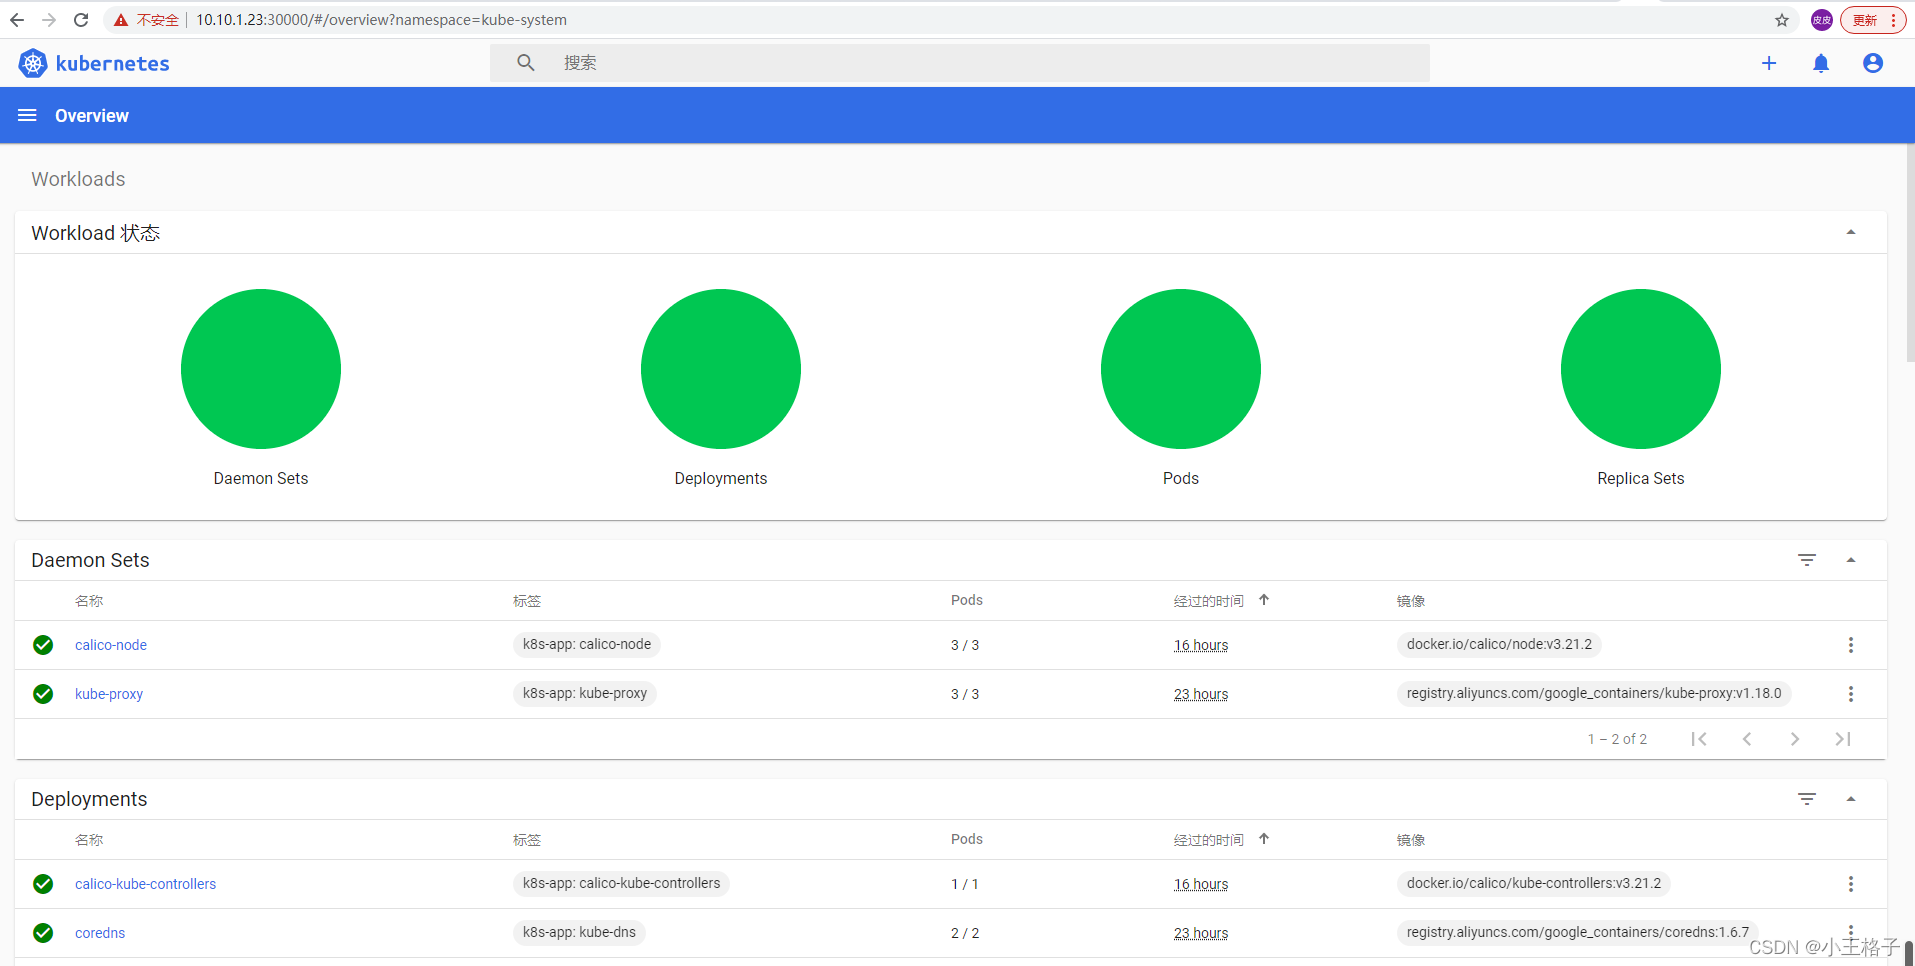The height and width of the screenshot is (966, 1915).
Task: Click the browser profile avatar
Action: point(1822,20)
